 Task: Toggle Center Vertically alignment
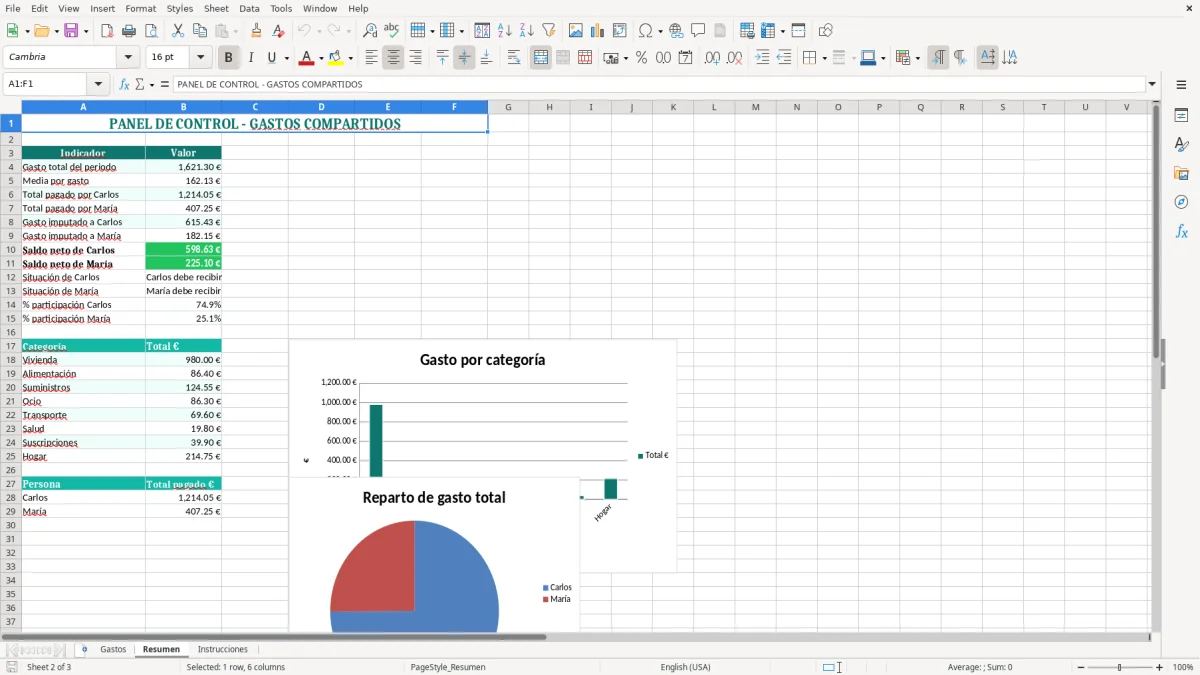pos(464,58)
